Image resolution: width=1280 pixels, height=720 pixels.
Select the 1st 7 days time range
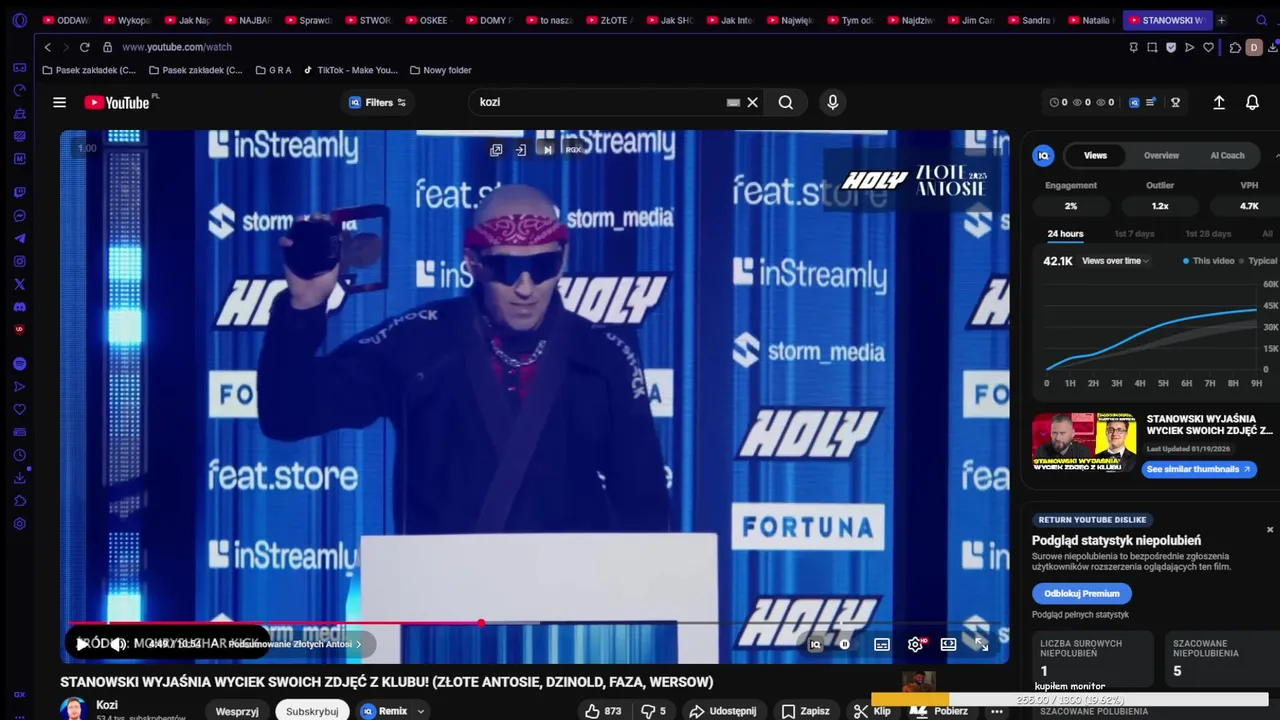tap(1134, 234)
